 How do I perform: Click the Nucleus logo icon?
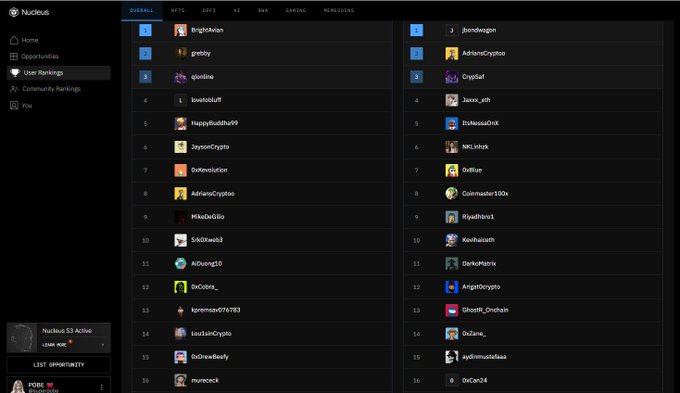tap(14, 12)
